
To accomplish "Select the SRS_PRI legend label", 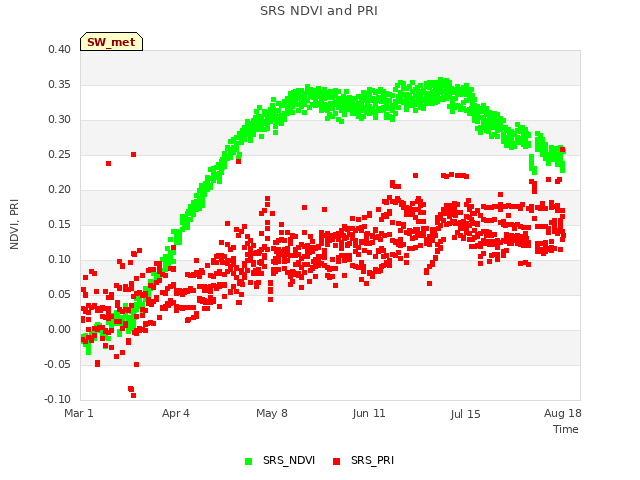I will click(372, 460).
